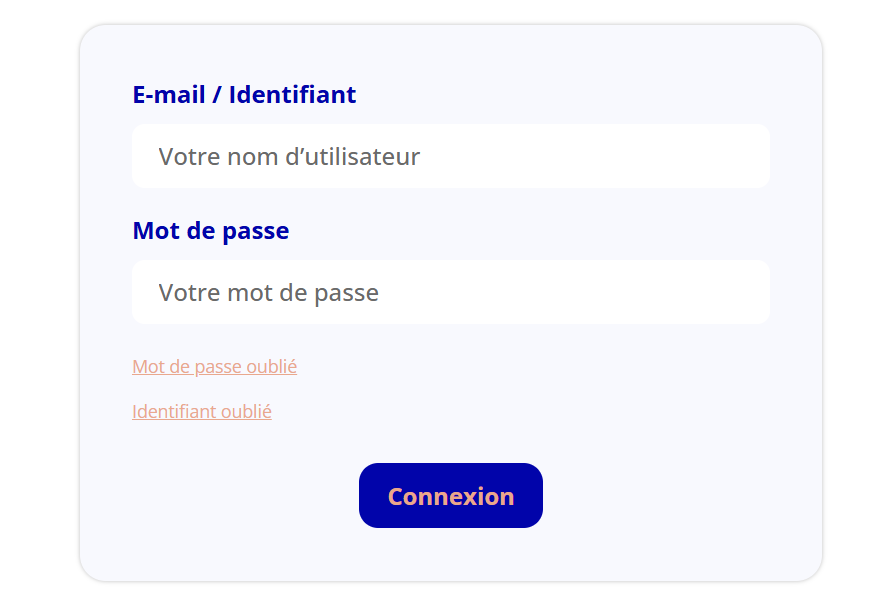Viewport: 881px width, 611px height.
Task: Click the salmon-colored "Mot de passe oublié" text
Action: [x=214, y=367]
